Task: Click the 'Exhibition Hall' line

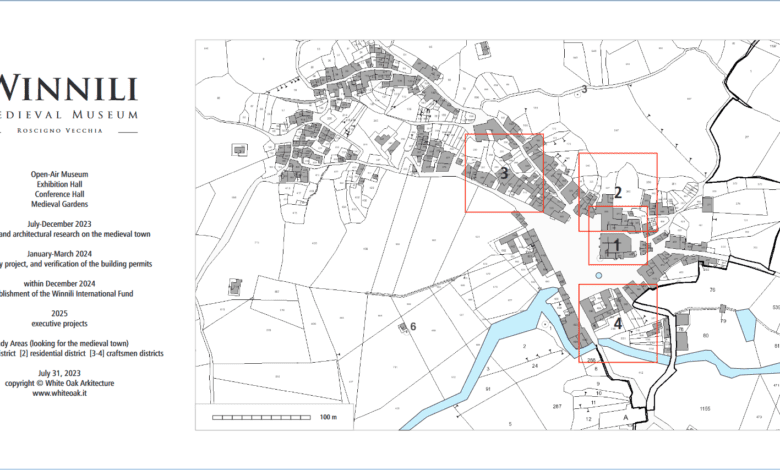Action: coord(60,184)
